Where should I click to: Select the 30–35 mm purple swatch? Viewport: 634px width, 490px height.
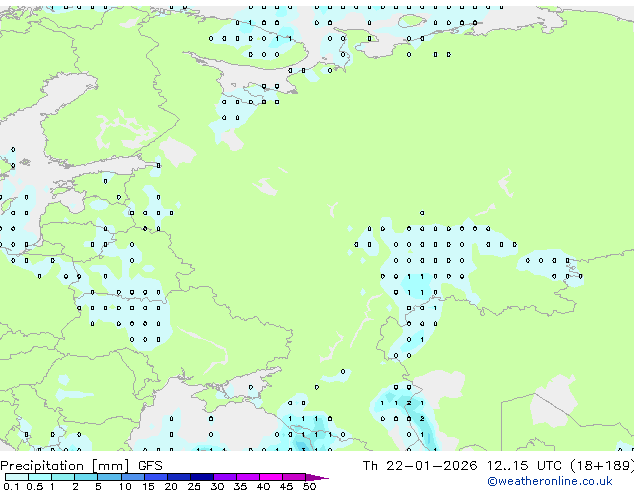click(224, 477)
